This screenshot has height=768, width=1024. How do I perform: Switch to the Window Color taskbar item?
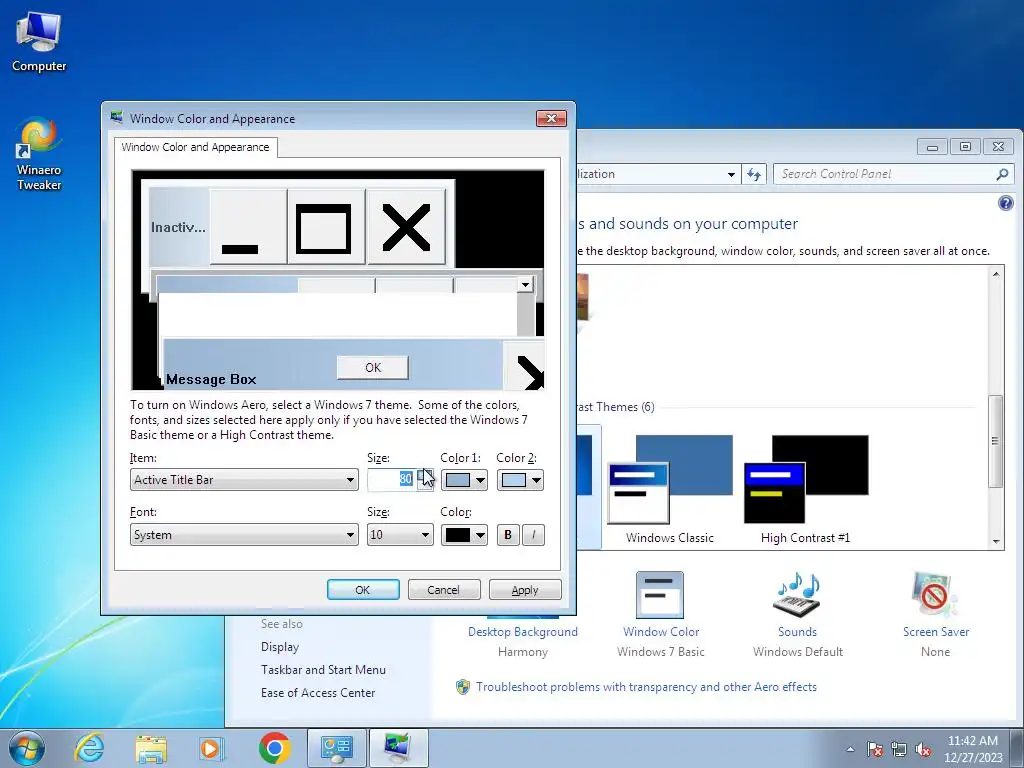(x=398, y=748)
